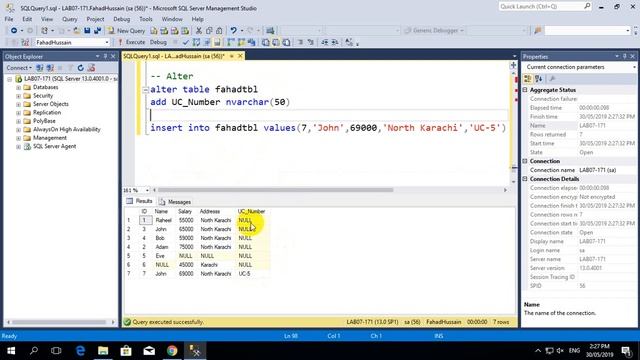This screenshot has width=640, height=360.
Task: Click the Increase Indent icon
Action: click(x=335, y=42)
